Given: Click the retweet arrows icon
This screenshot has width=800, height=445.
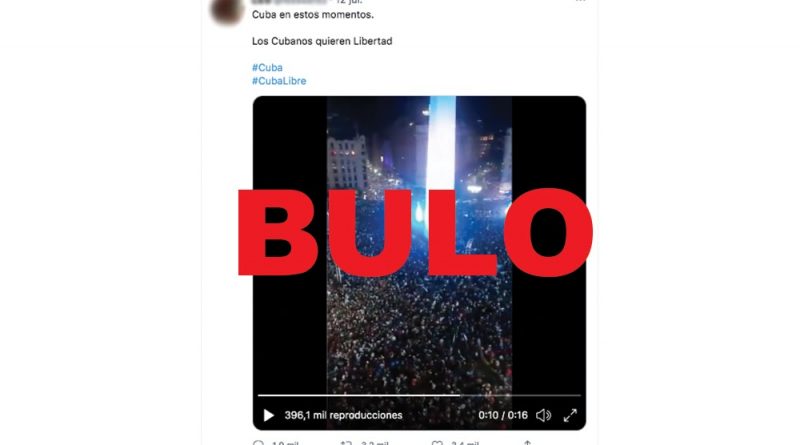Looking at the screenshot, I should click(346, 442).
